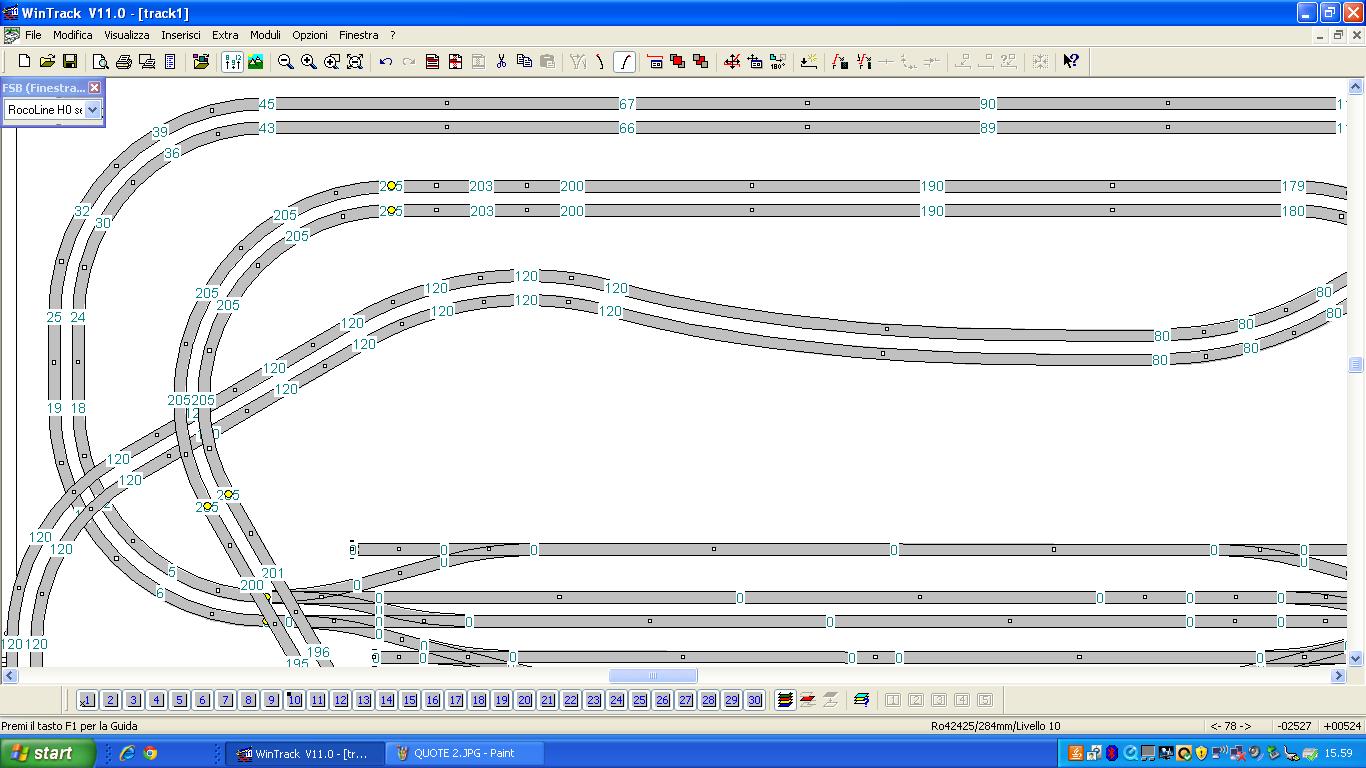Click the zoom out magnifier icon
The height and width of the screenshot is (768, 1366).
coord(286,62)
